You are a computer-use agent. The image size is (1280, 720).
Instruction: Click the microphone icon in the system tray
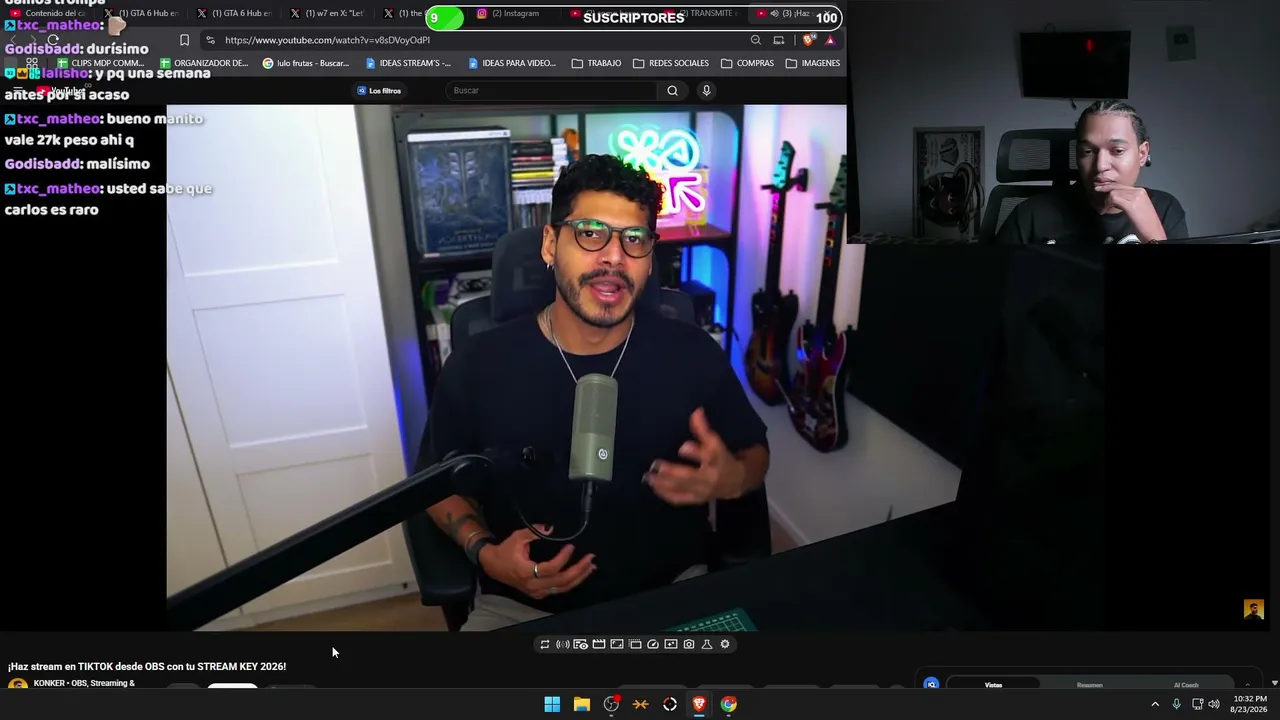[x=1176, y=704]
